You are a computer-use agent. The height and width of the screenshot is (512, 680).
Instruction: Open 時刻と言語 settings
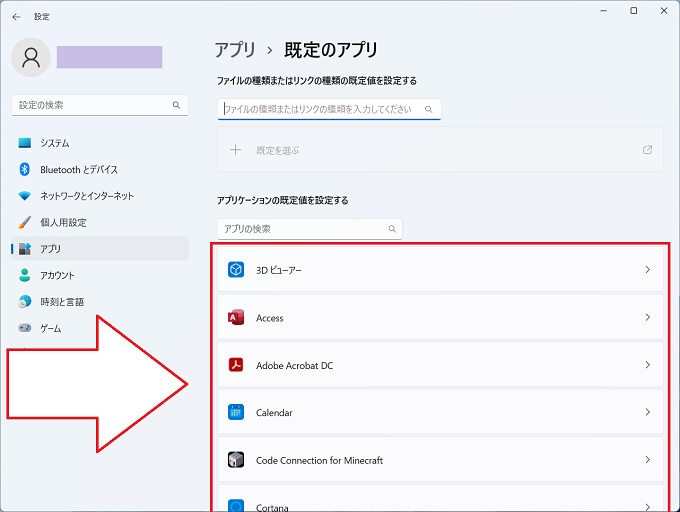pos(100,301)
